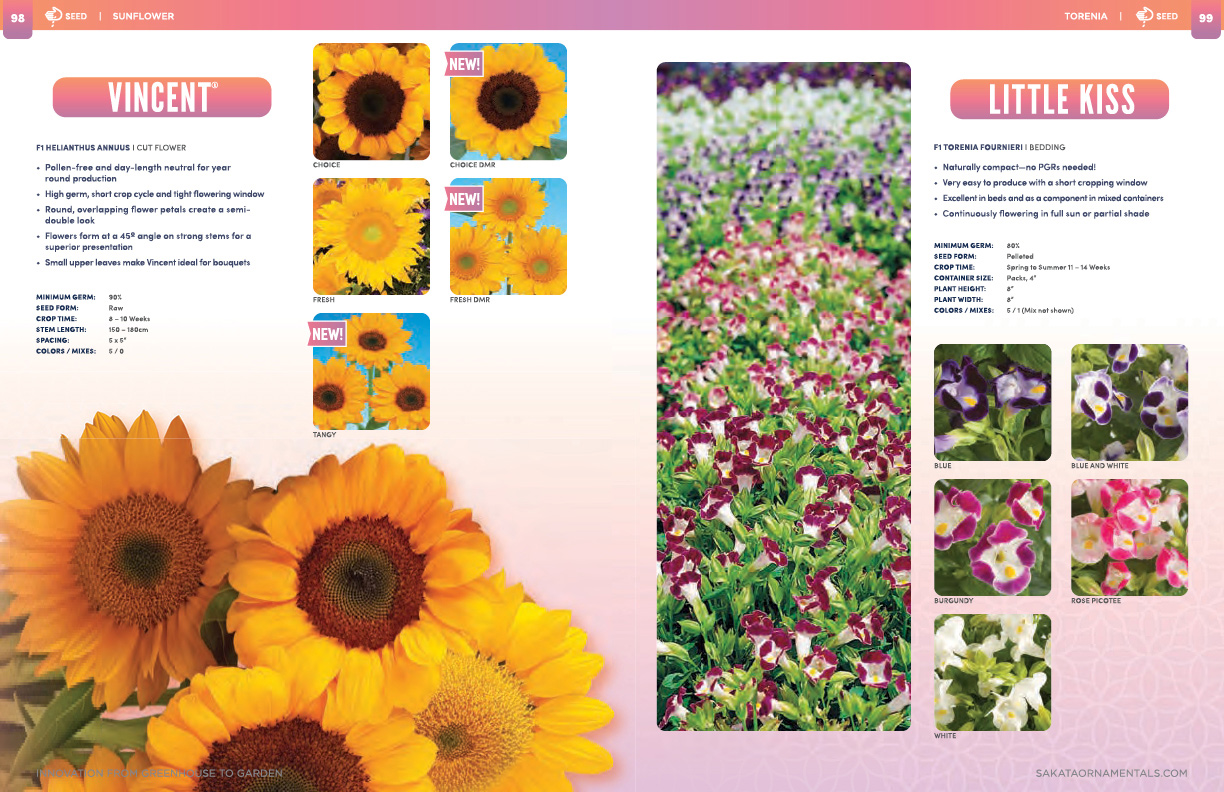The height and width of the screenshot is (792, 1224).
Task: Open the Choice sunflower thumbnail
Action: (371, 101)
